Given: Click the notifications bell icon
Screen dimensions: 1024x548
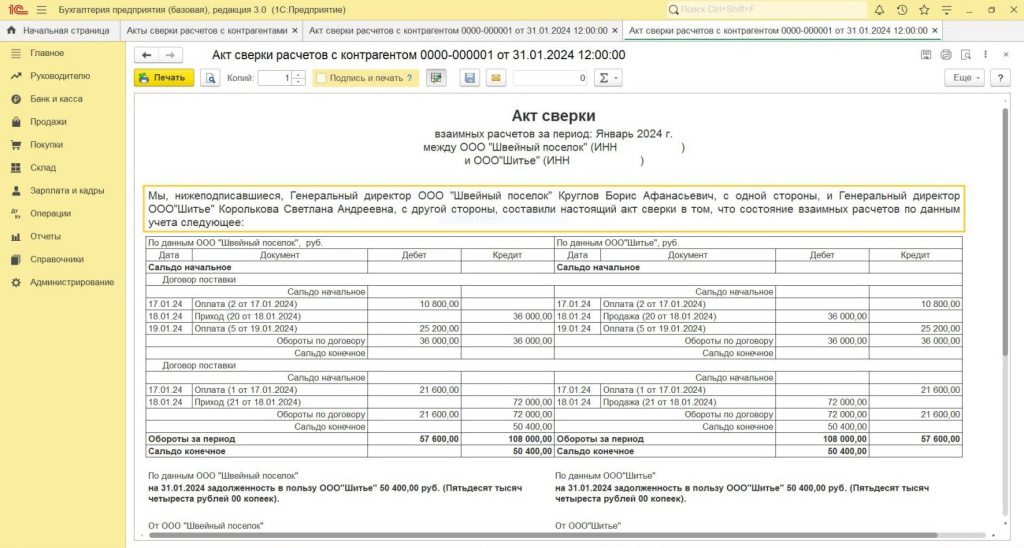Looking at the screenshot, I should (880, 10).
